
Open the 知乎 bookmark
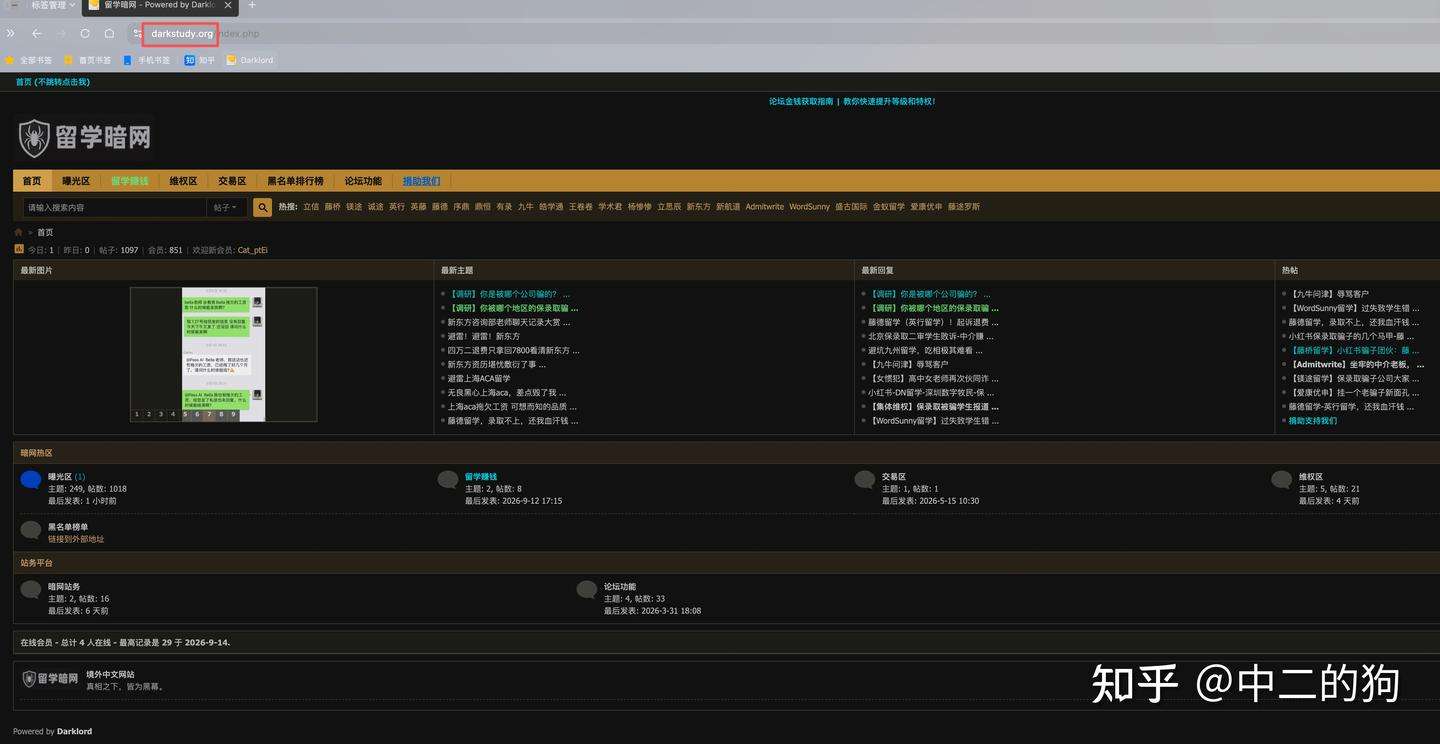[199, 60]
